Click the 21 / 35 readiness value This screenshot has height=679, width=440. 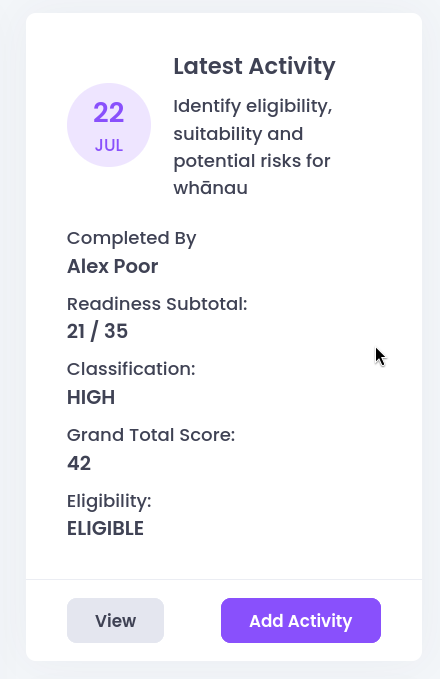coord(97,331)
